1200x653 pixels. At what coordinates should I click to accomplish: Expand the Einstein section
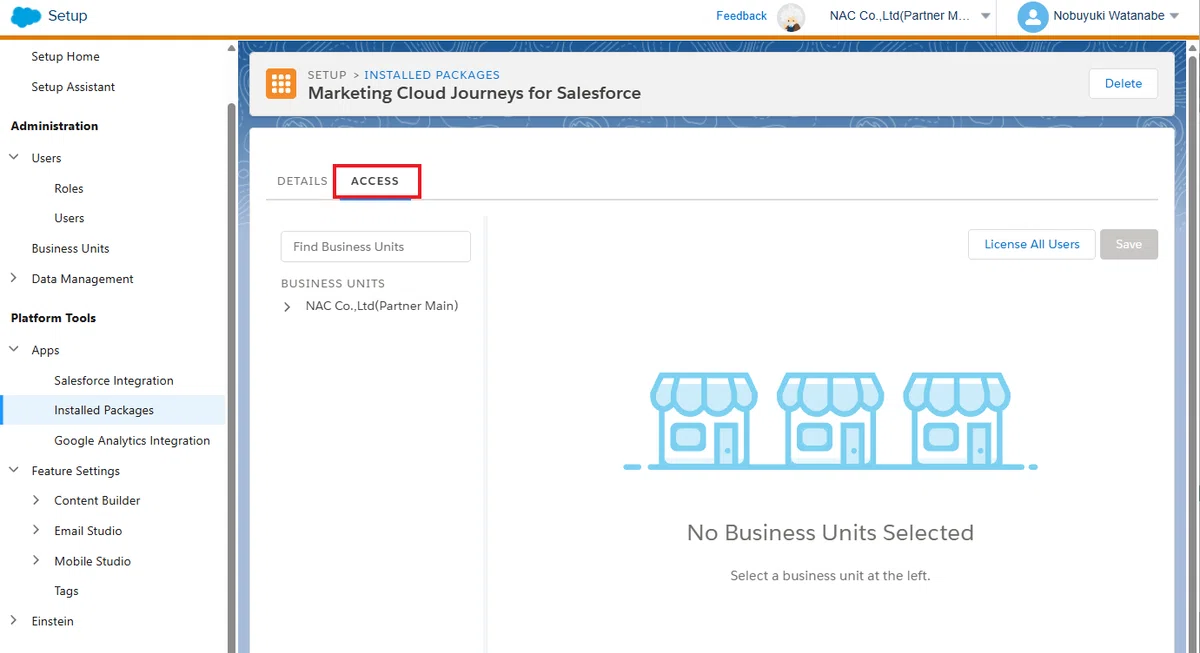(14, 621)
